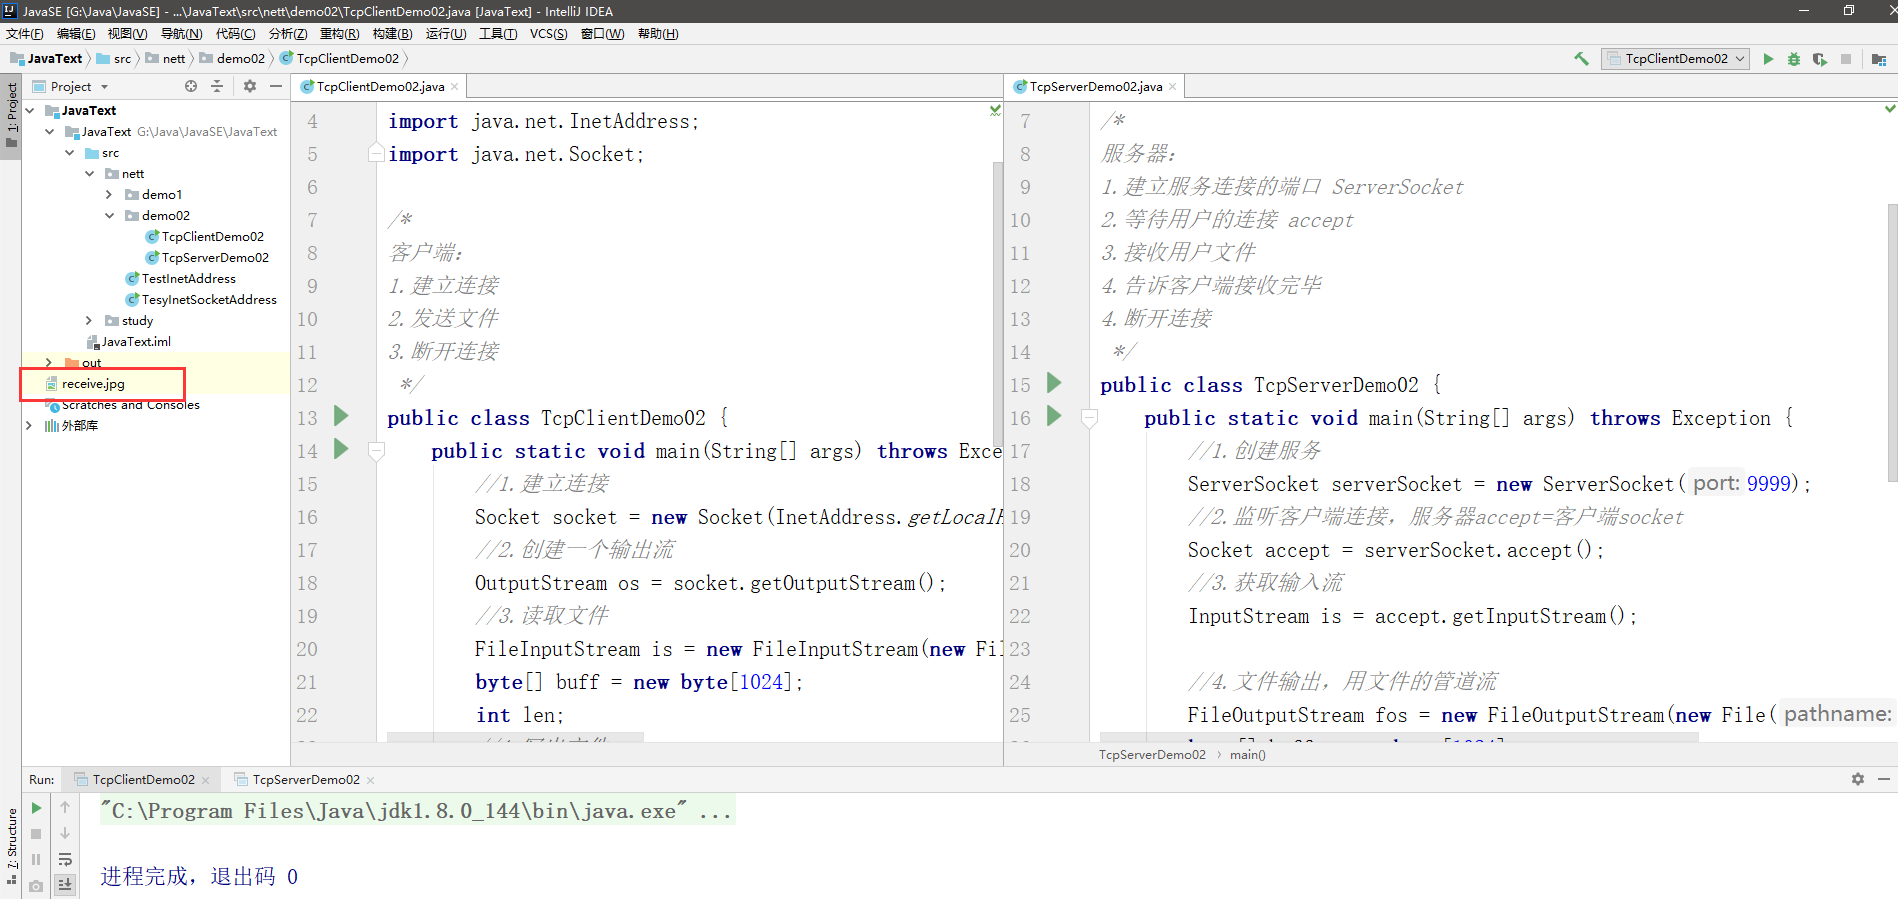The height and width of the screenshot is (899, 1898).
Task: Click the port value 9999 in server code
Action: coord(1769,484)
